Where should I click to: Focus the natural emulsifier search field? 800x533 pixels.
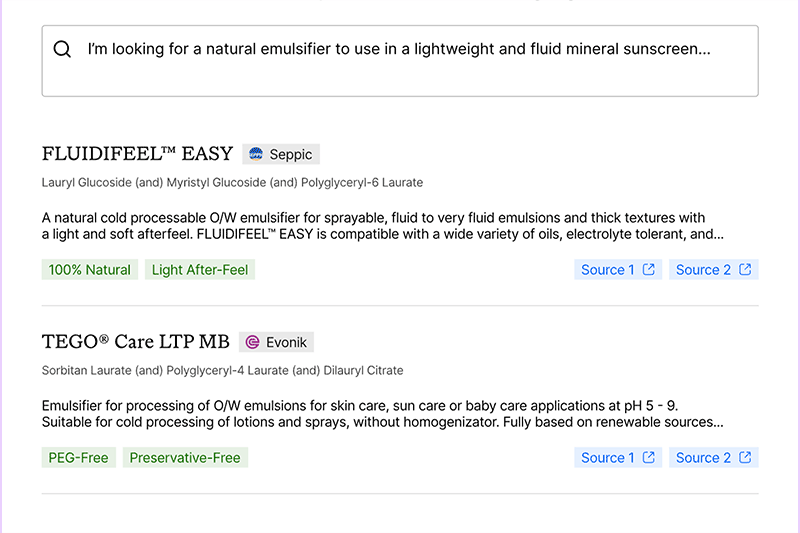click(x=400, y=61)
